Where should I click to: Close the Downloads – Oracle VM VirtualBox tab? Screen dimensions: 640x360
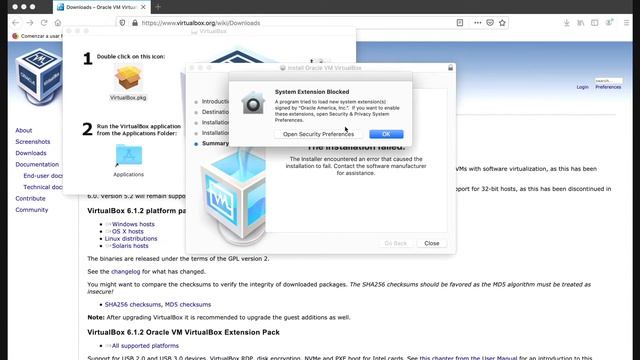[x=143, y=7]
